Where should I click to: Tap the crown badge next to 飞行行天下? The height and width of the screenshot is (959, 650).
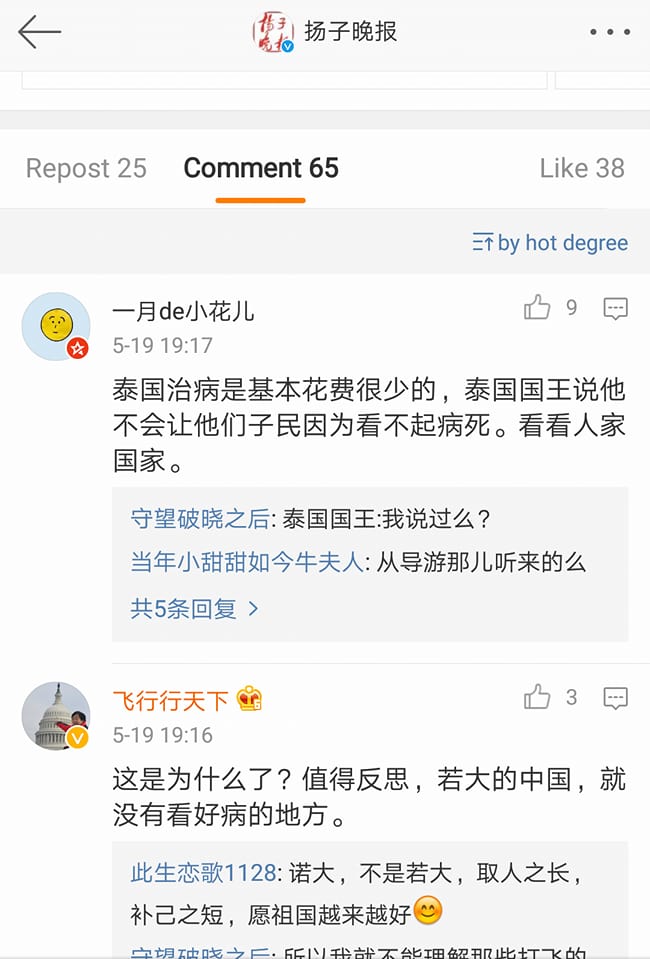pyautogui.click(x=249, y=698)
